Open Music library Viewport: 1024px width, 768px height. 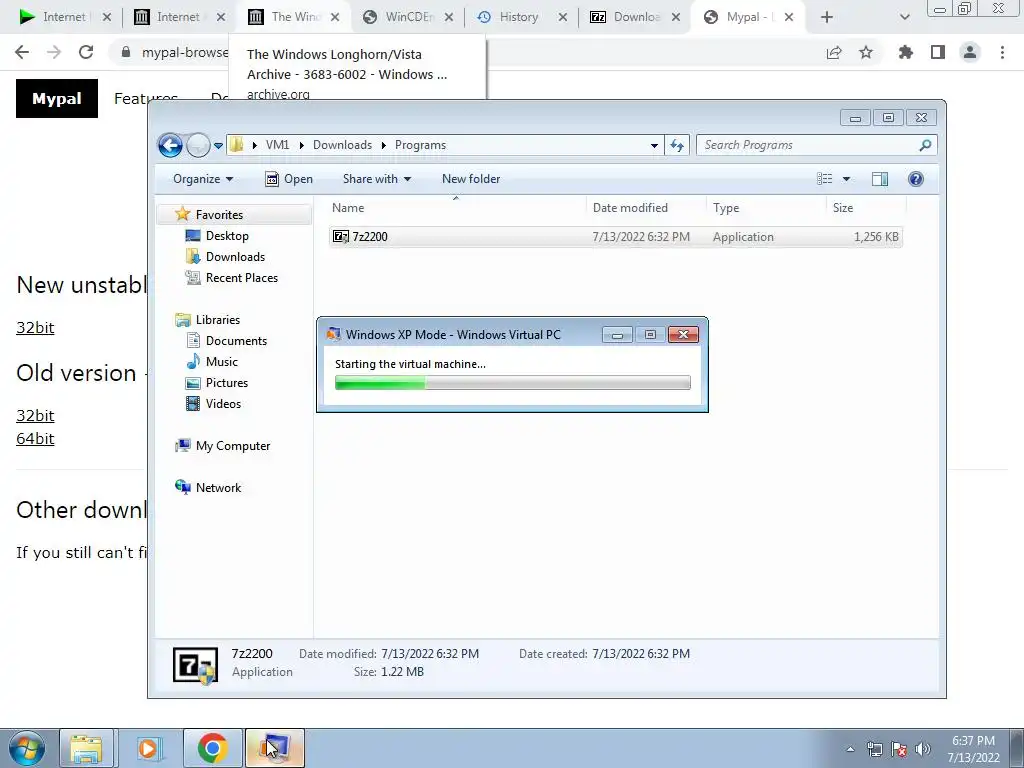(221, 362)
